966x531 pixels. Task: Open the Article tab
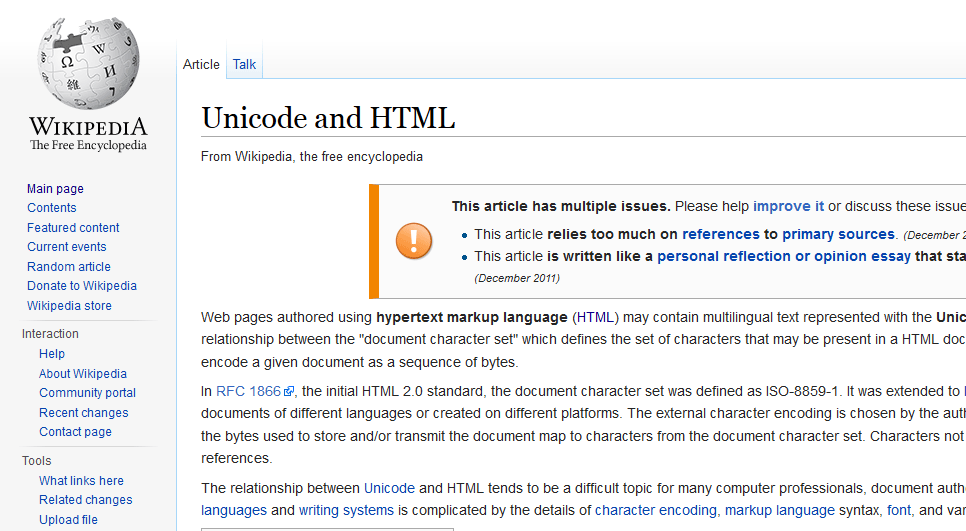pos(201,64)
